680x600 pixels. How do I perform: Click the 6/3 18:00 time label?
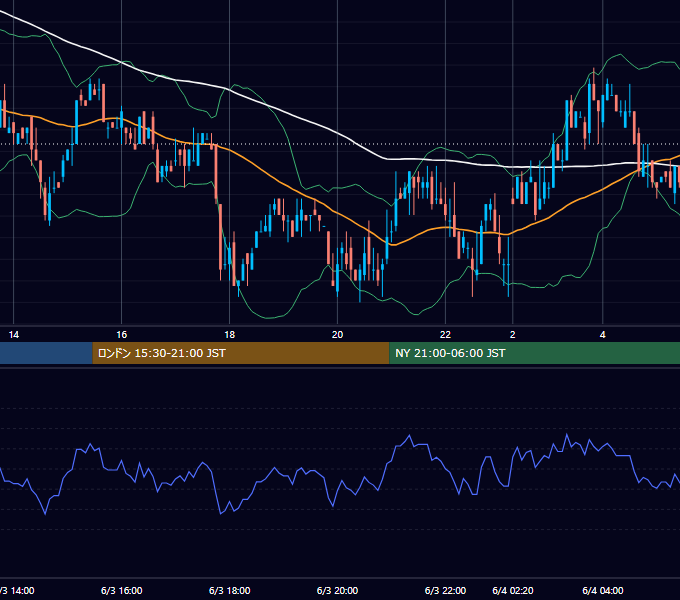tap(229, 590)
